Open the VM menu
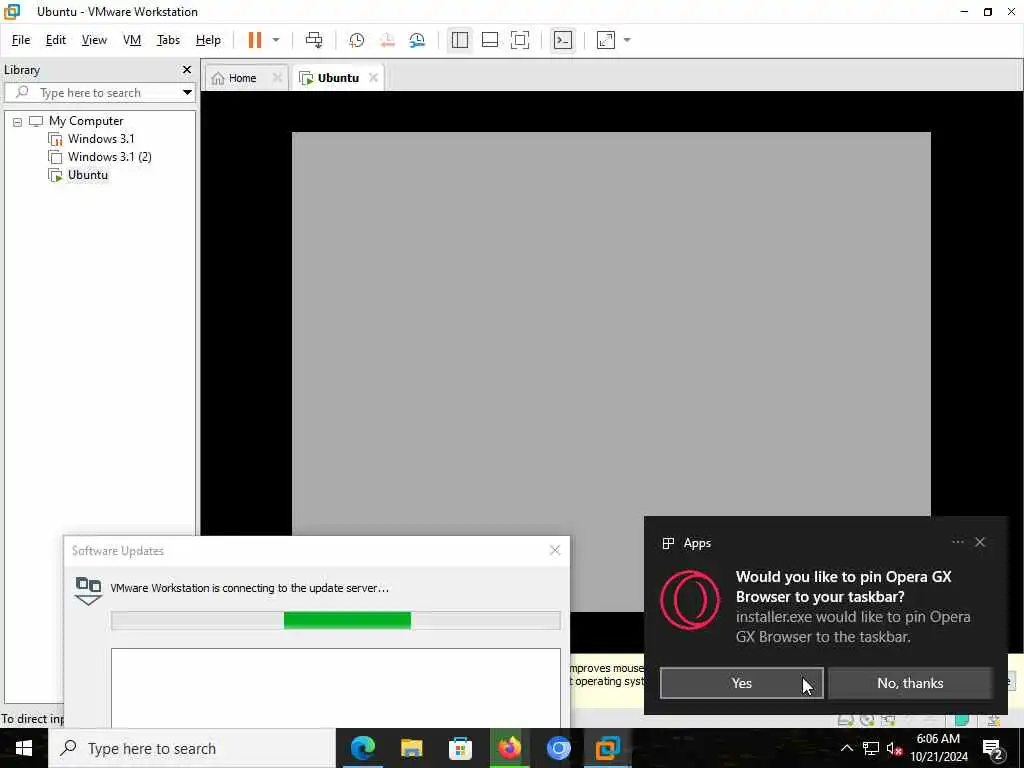1024x768 pixels. click(x=132, y=40)
